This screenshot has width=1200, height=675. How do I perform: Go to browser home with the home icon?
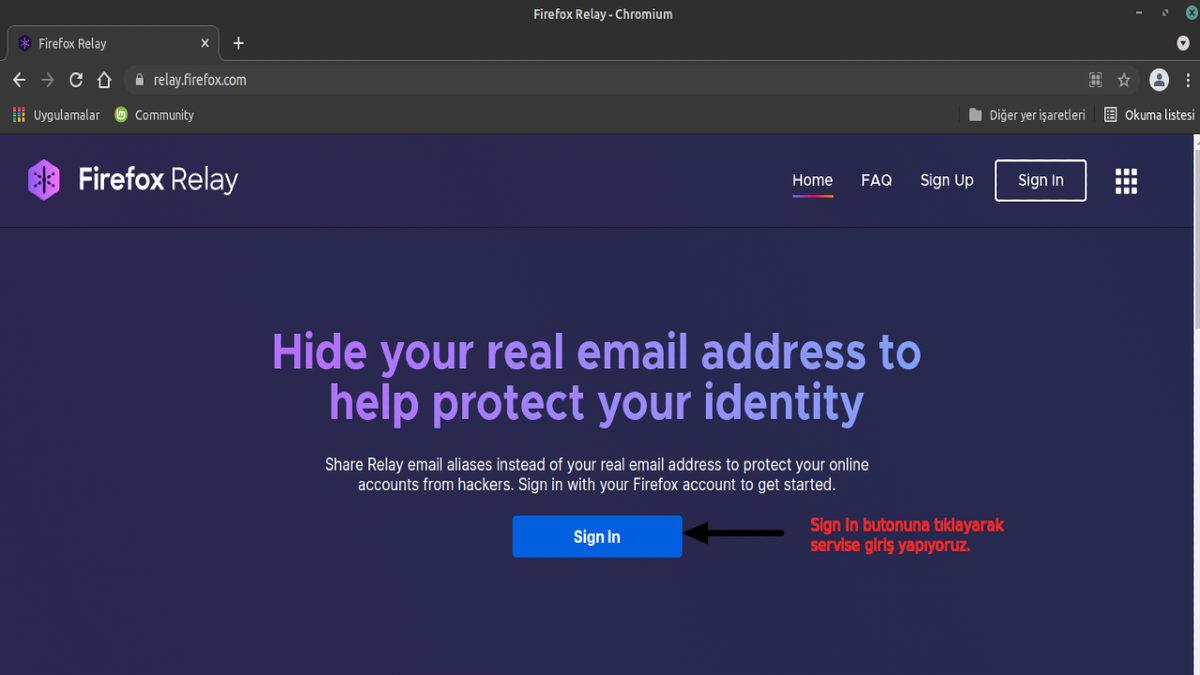(x=104, y=79)
